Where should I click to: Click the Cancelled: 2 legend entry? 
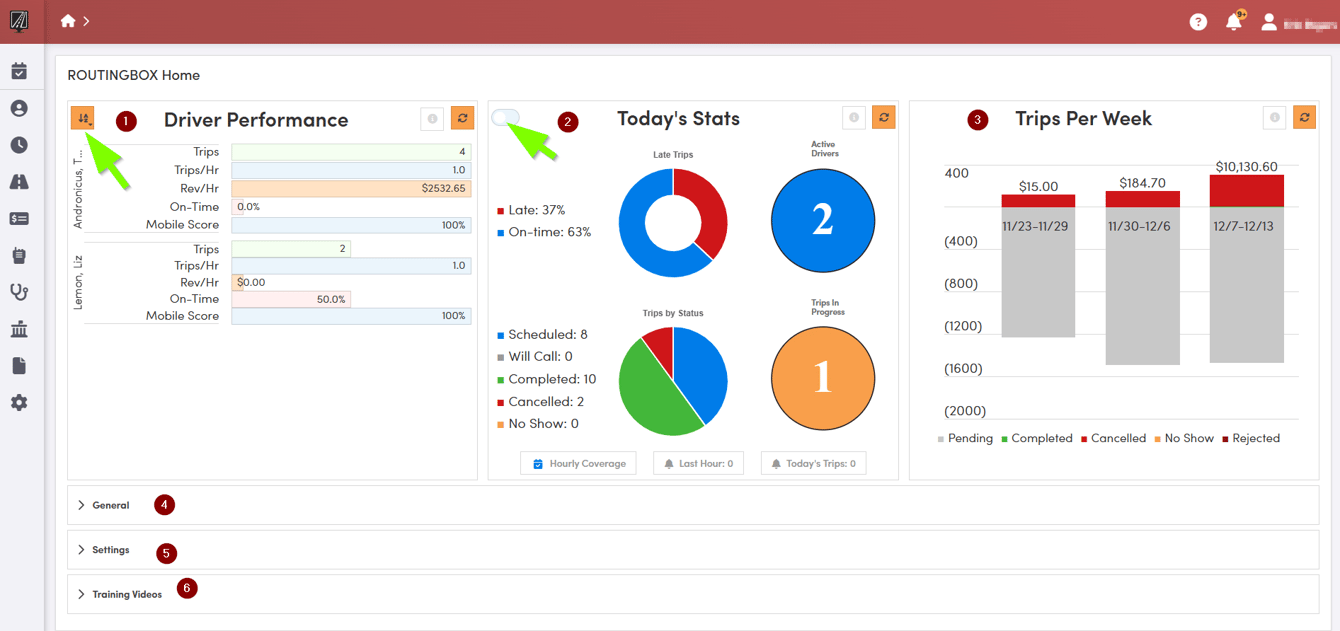pyautogui.click(x=540, y=401)
